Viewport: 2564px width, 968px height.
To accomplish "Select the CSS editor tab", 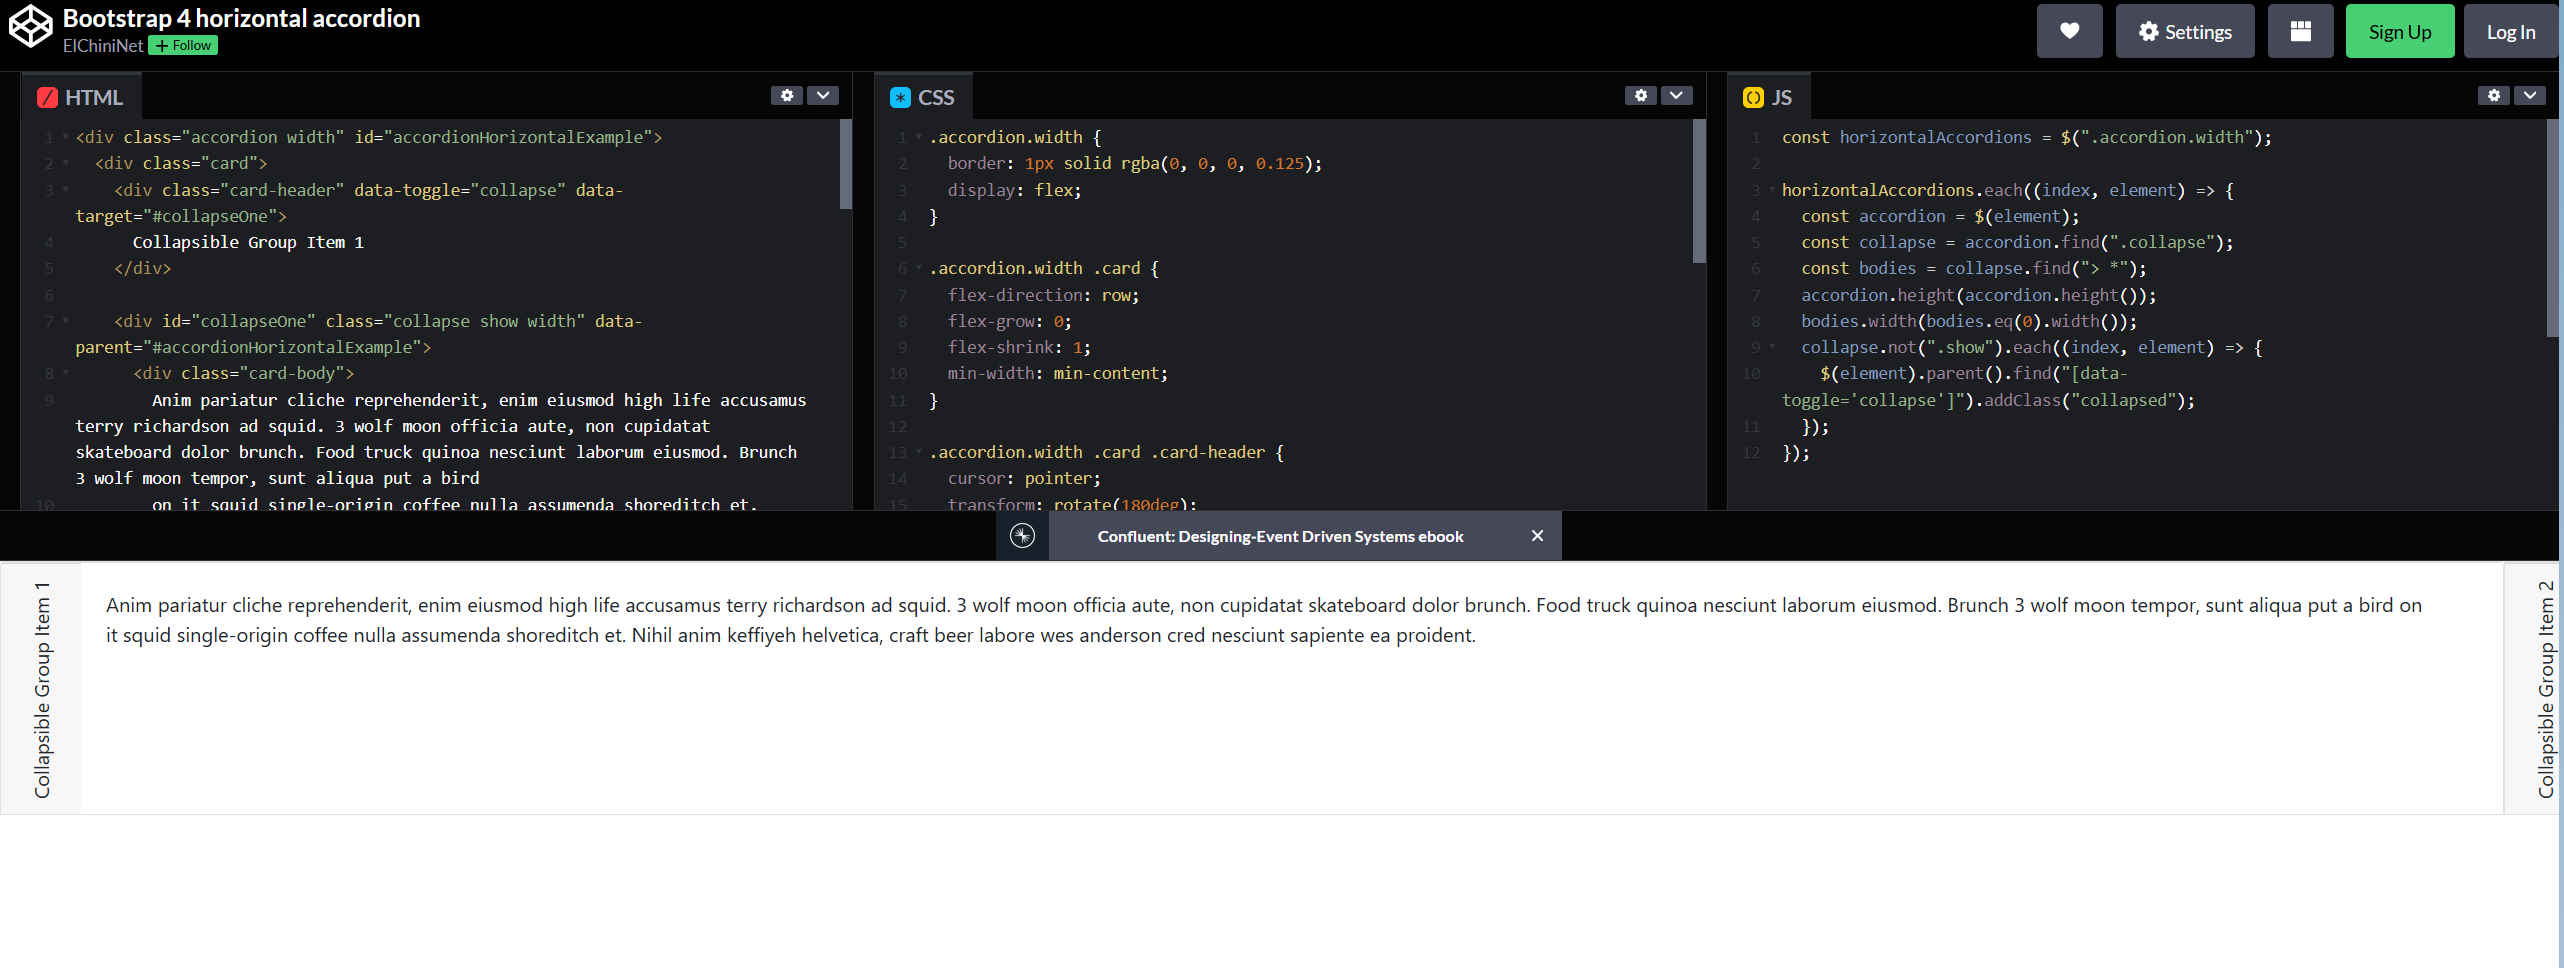I will [x=923, y=97].
